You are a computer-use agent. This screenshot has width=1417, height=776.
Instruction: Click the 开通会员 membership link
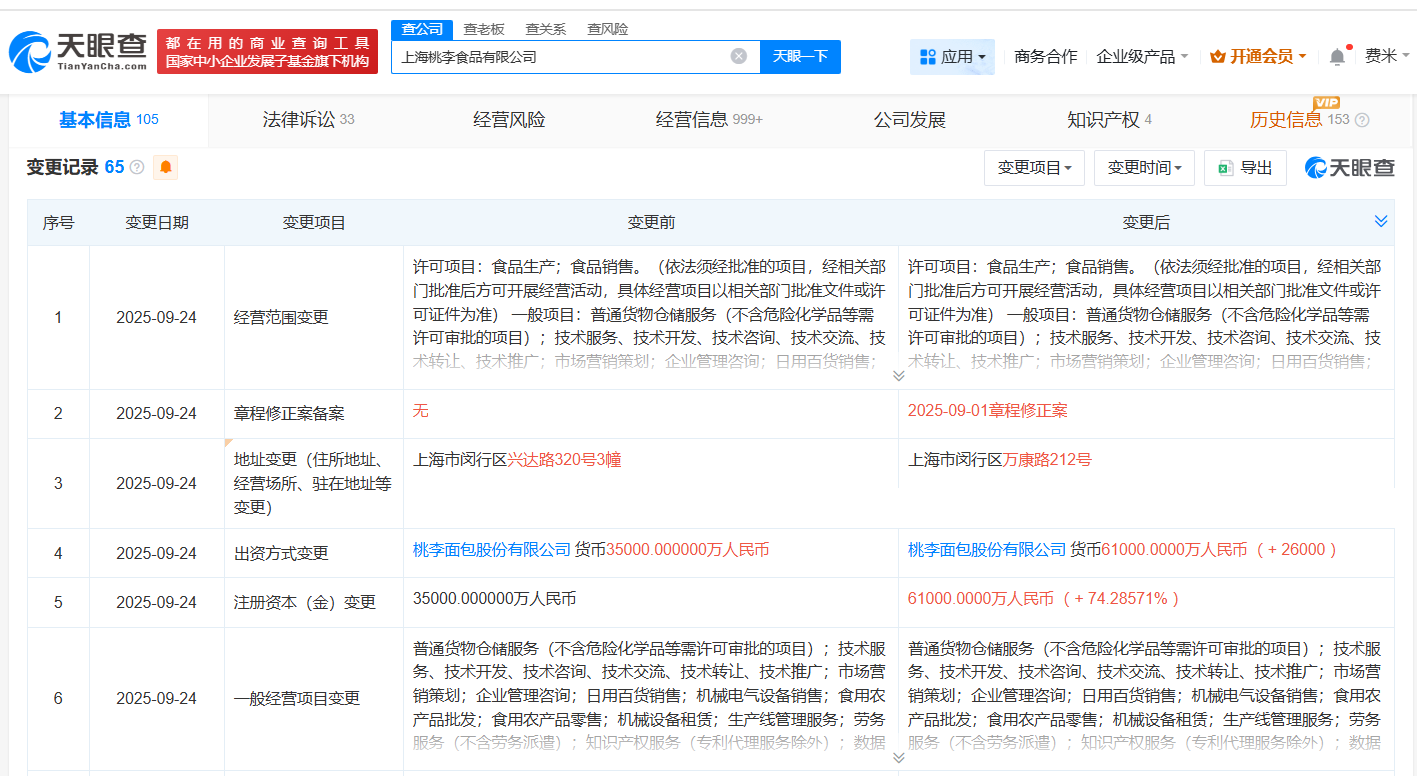pos(1258,57)
